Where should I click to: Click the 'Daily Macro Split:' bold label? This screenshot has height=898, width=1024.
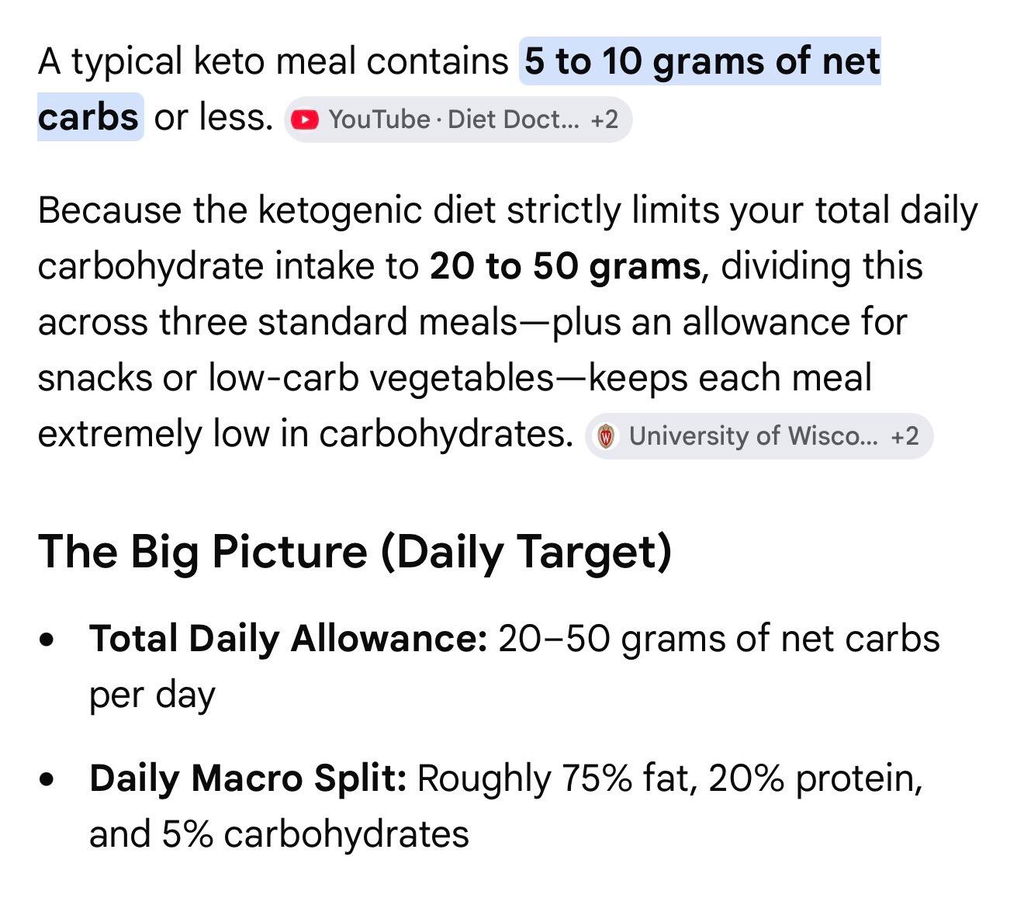click(248, 778)
